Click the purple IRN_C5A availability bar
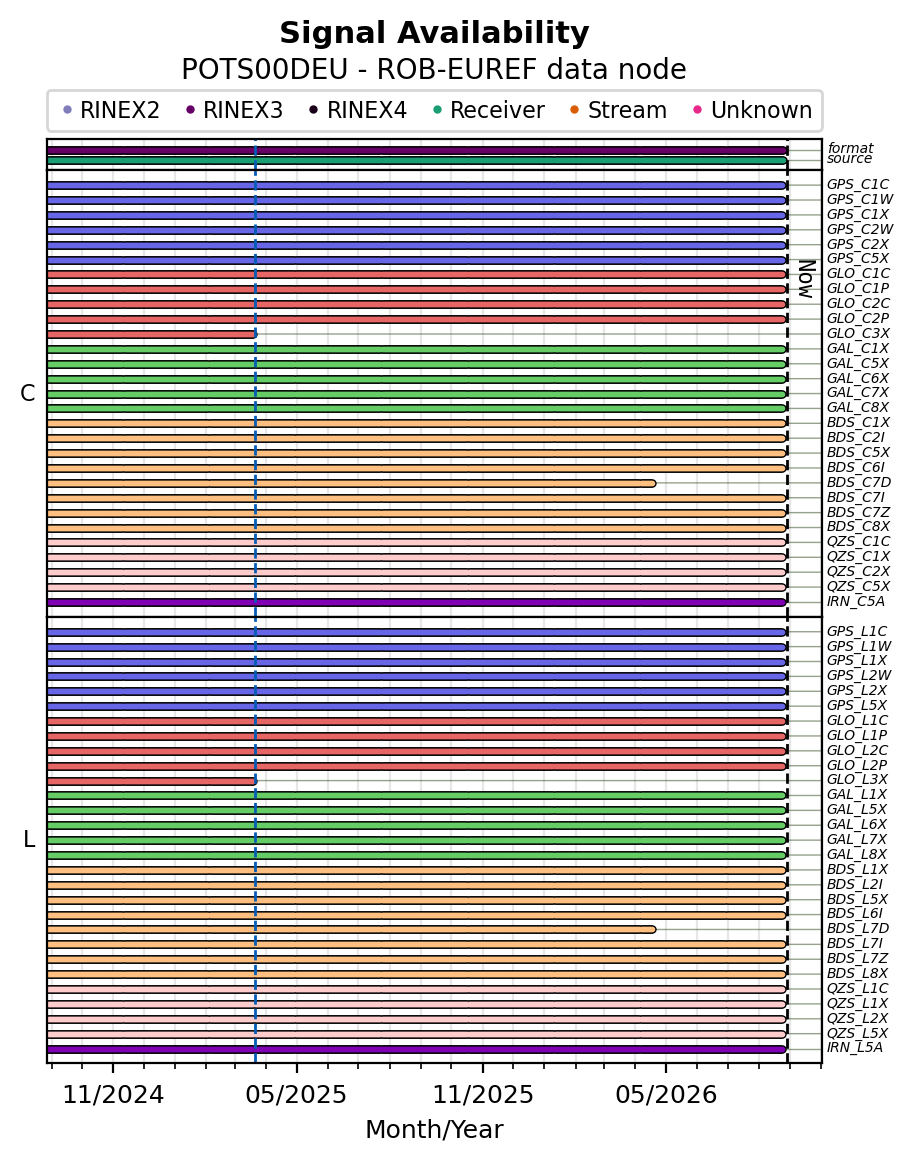The width and height of the screenshot is (914, 1162). pos(417,602)
